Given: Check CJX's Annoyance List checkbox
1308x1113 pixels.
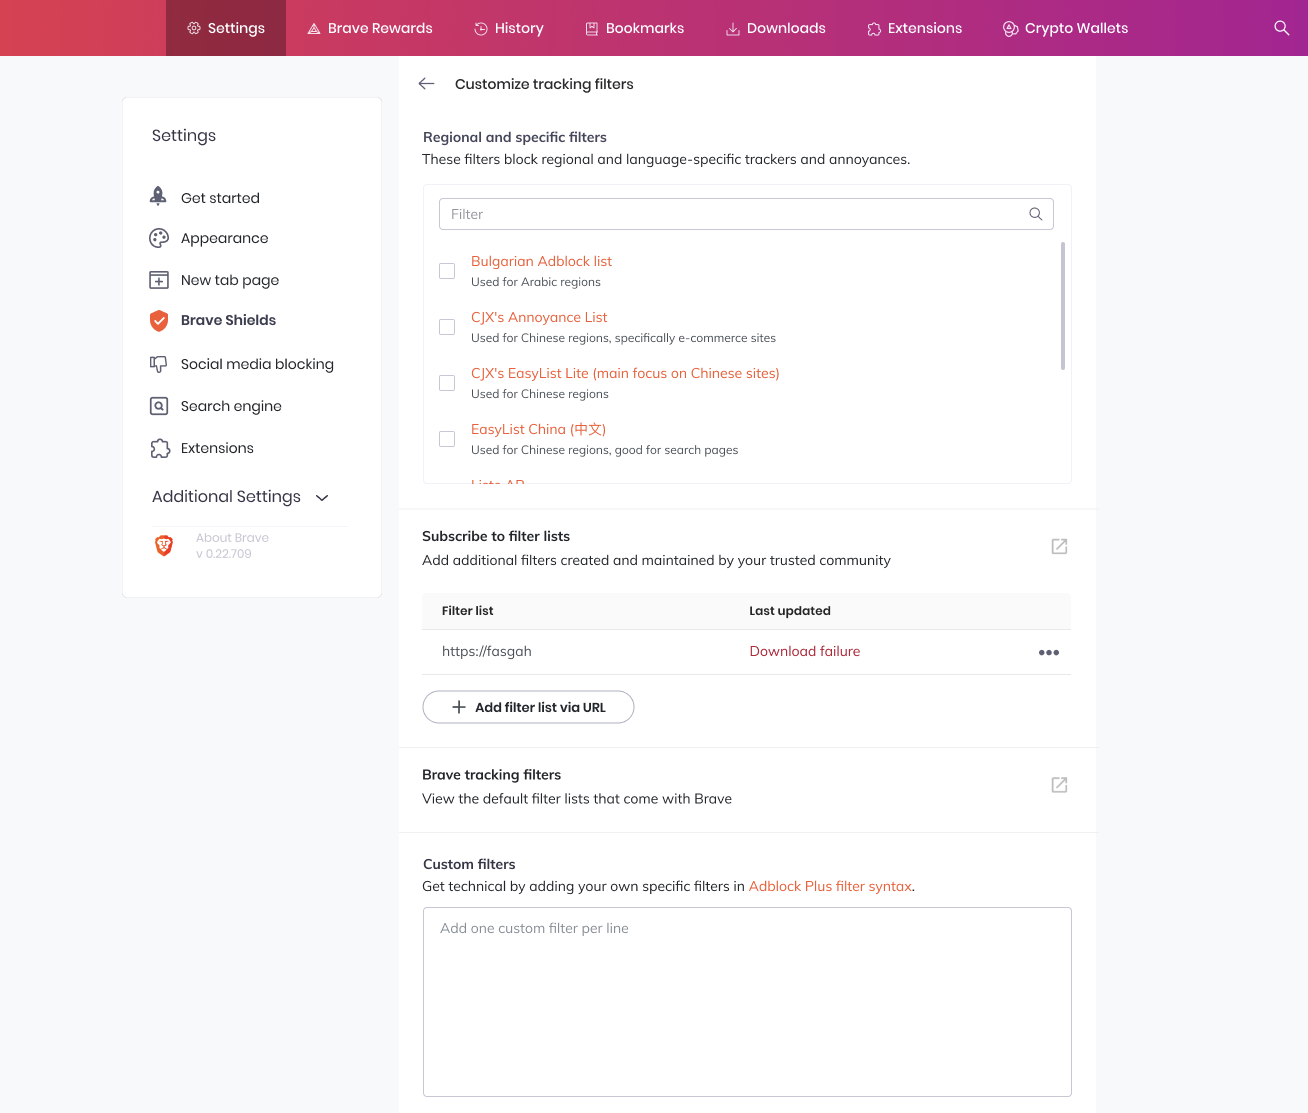Looking at the screenshot, I should coord(447,327).
